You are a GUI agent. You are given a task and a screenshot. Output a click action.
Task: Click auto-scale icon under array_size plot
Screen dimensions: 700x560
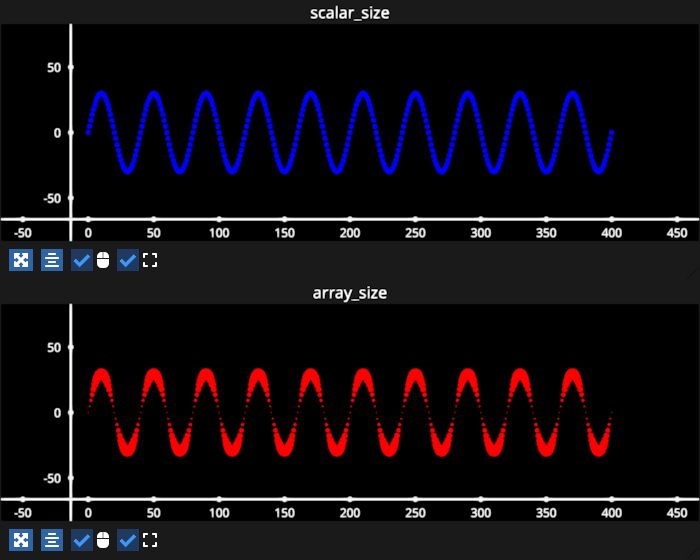tap(21, 541)
